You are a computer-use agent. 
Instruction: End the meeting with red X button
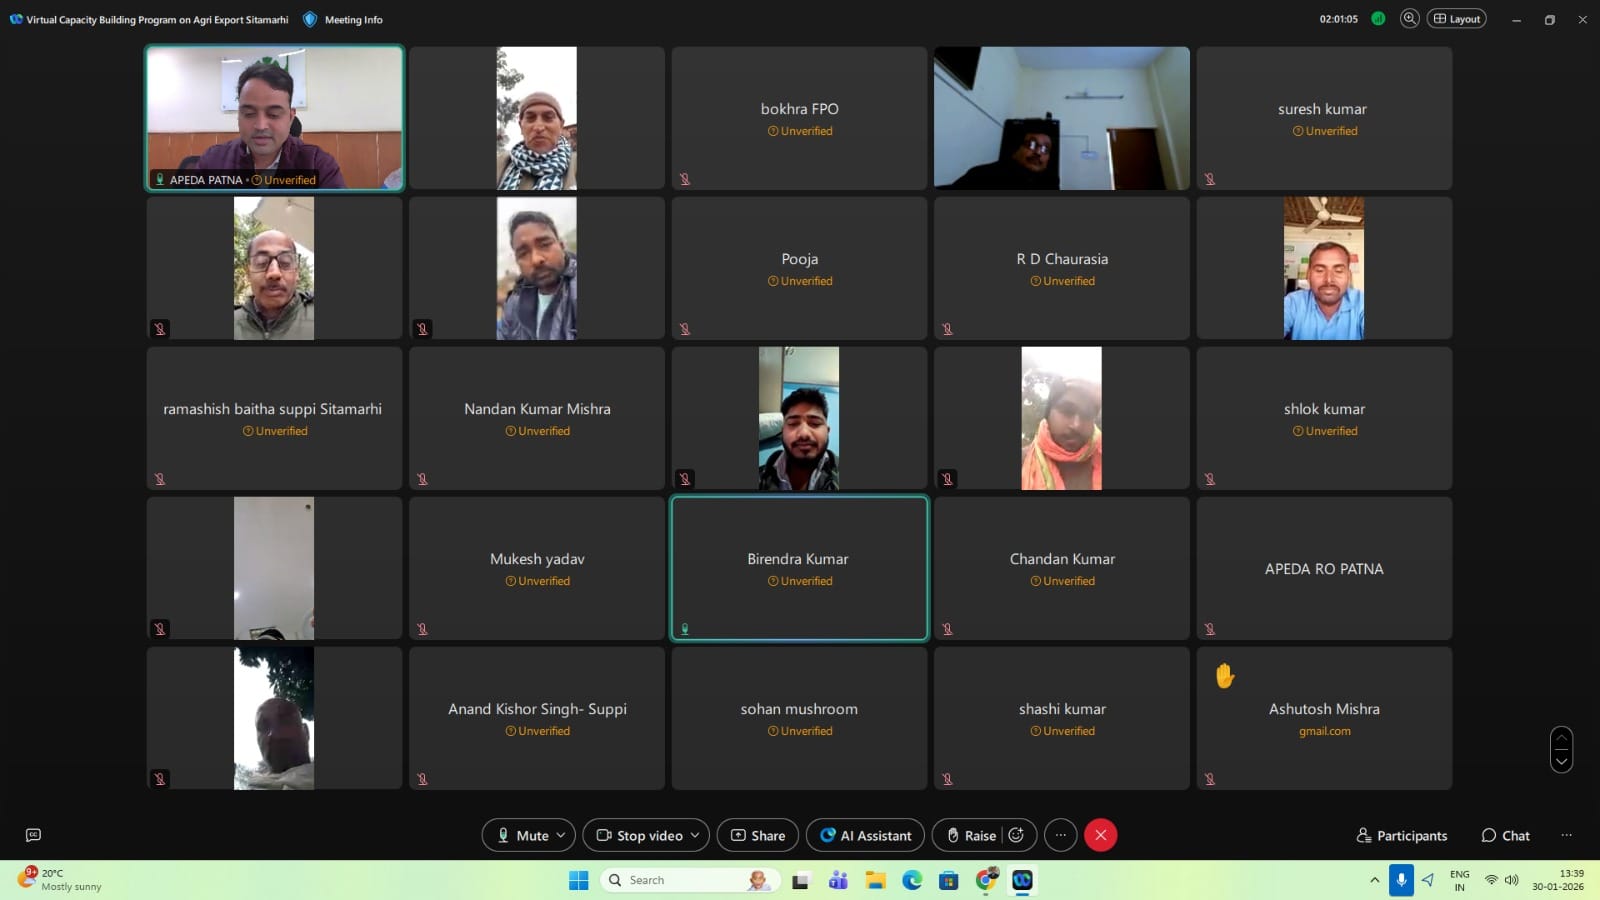pos(1100,835)
